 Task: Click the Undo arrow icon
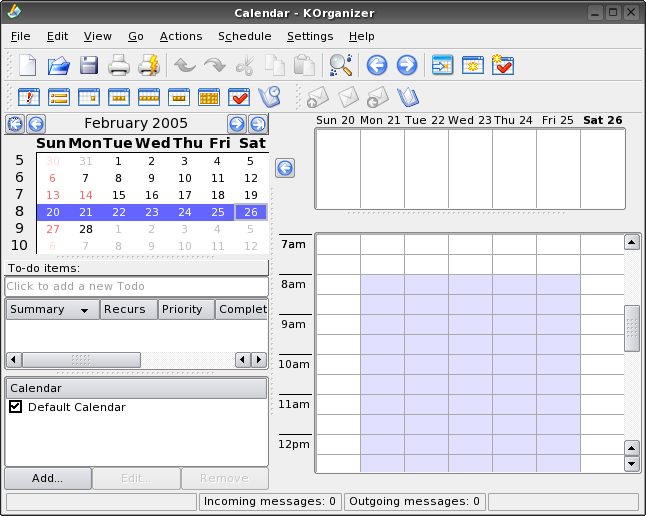pyautogui.click(x=185, y=65)
